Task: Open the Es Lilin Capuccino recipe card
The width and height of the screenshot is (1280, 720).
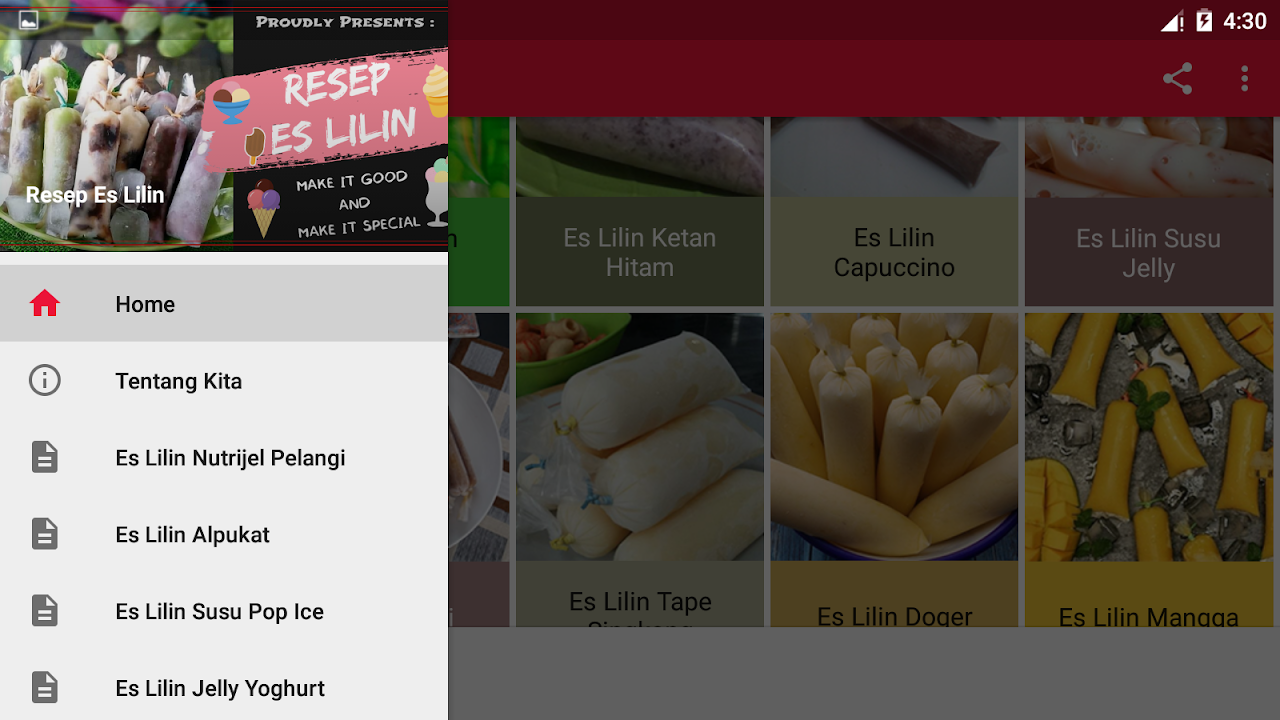Action: click(x=894, y=212)
